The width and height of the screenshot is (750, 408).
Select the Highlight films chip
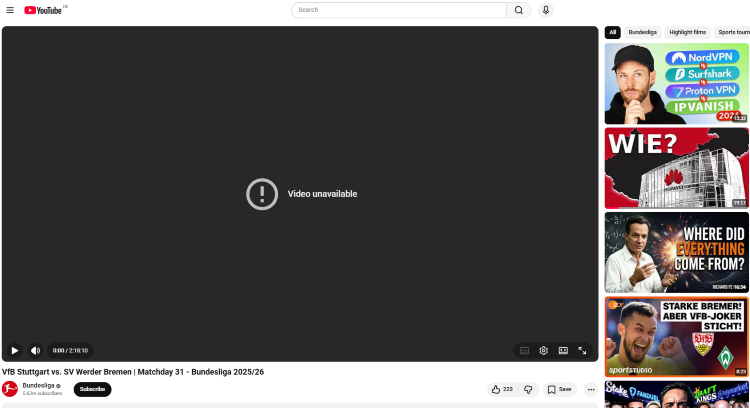pos(687,32)
